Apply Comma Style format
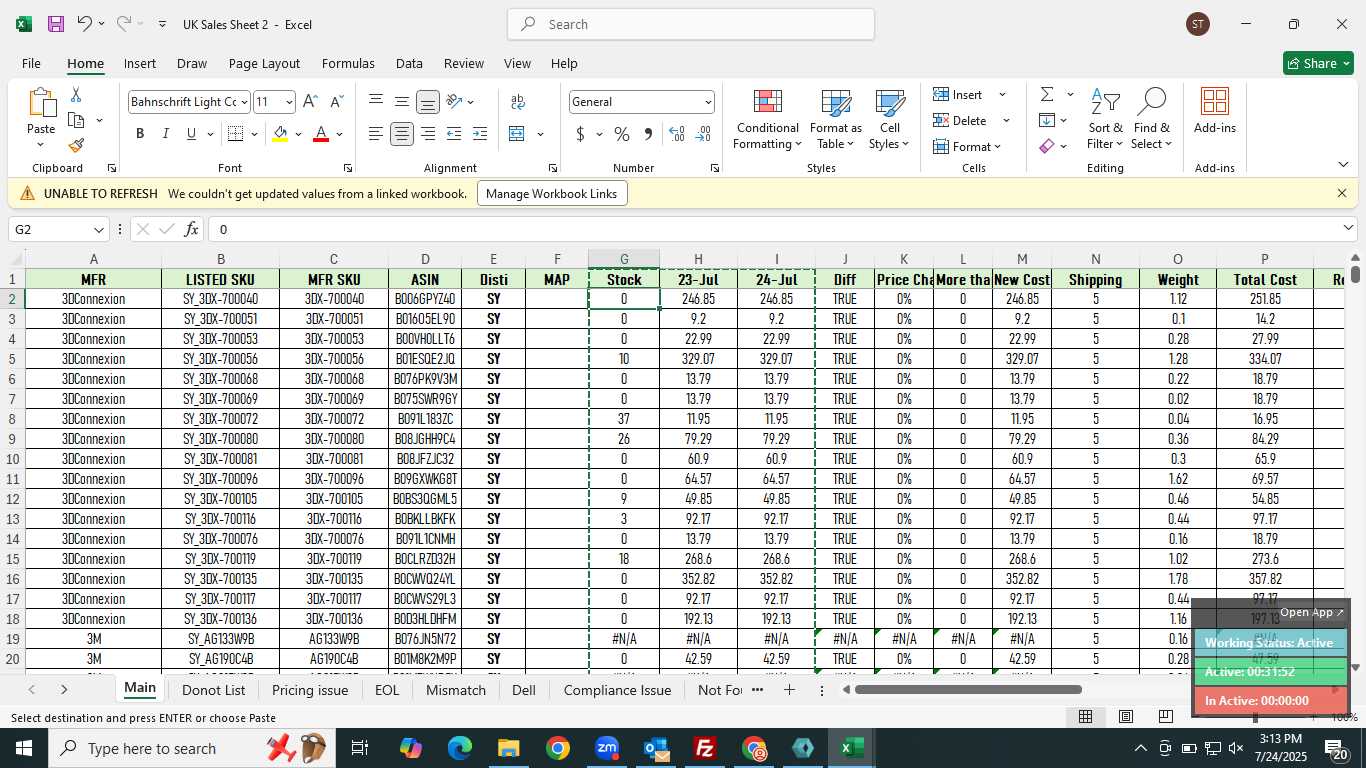Viewport: 1366px width, 768px height. (648, 134)
